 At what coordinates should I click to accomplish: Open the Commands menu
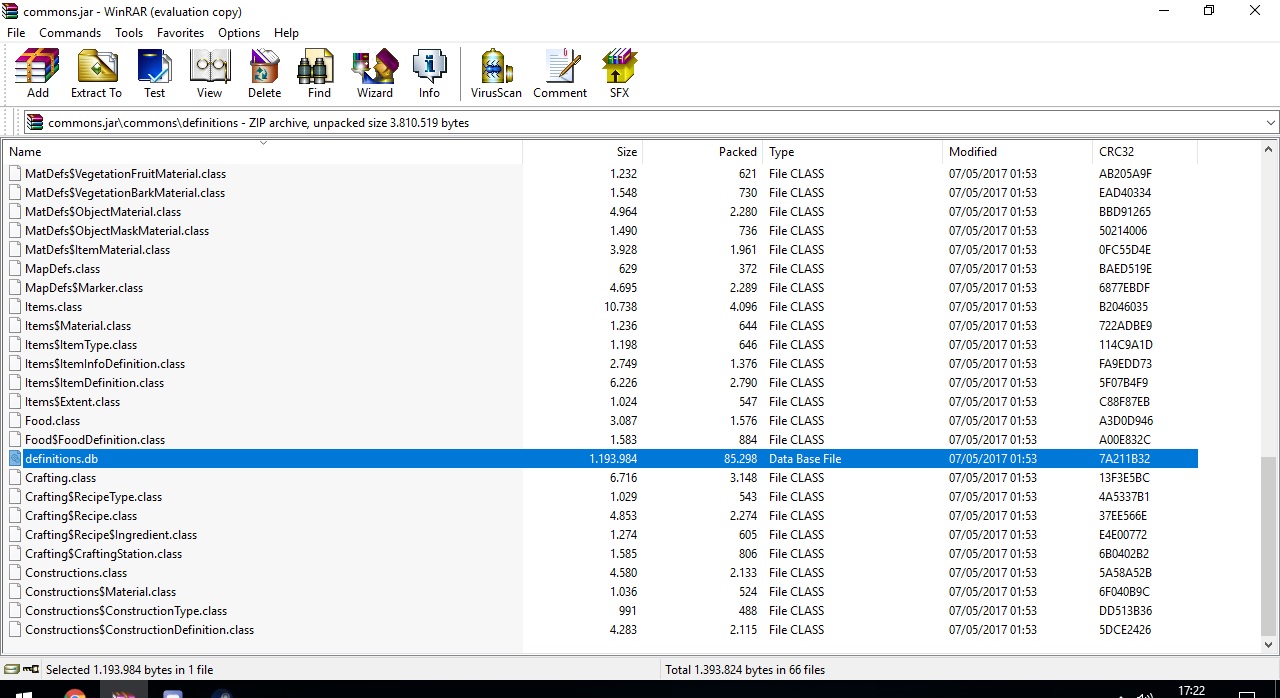pyautogui.click(x=70, y=33)
